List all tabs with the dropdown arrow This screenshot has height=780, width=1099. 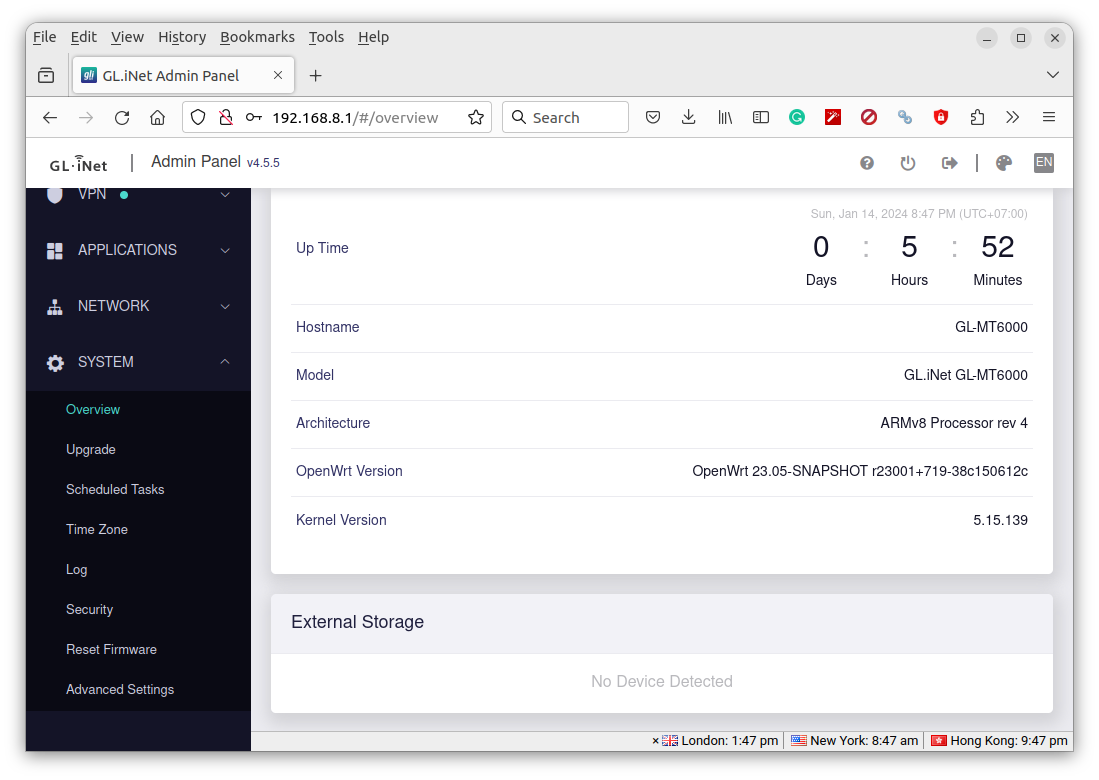[x=1052, y=75]
